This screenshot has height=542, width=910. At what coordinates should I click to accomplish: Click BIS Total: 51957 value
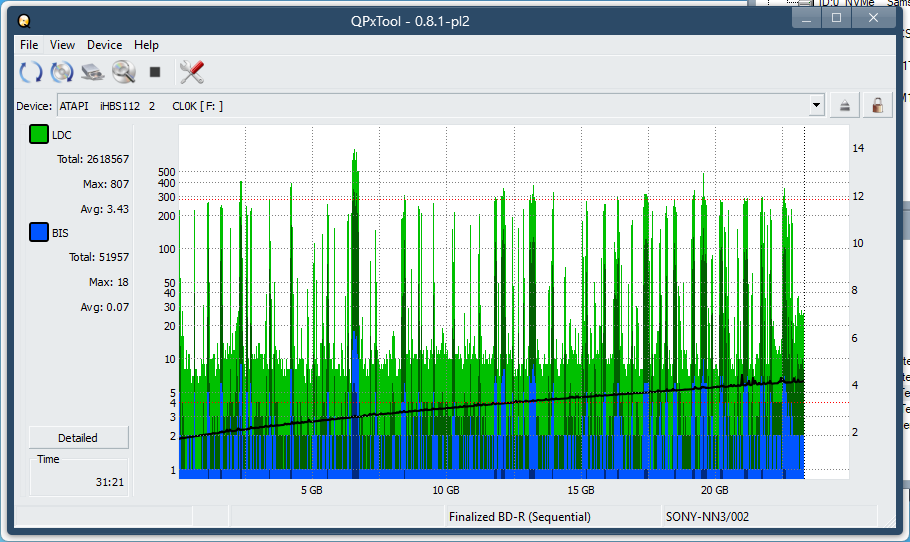click(99, 257)
